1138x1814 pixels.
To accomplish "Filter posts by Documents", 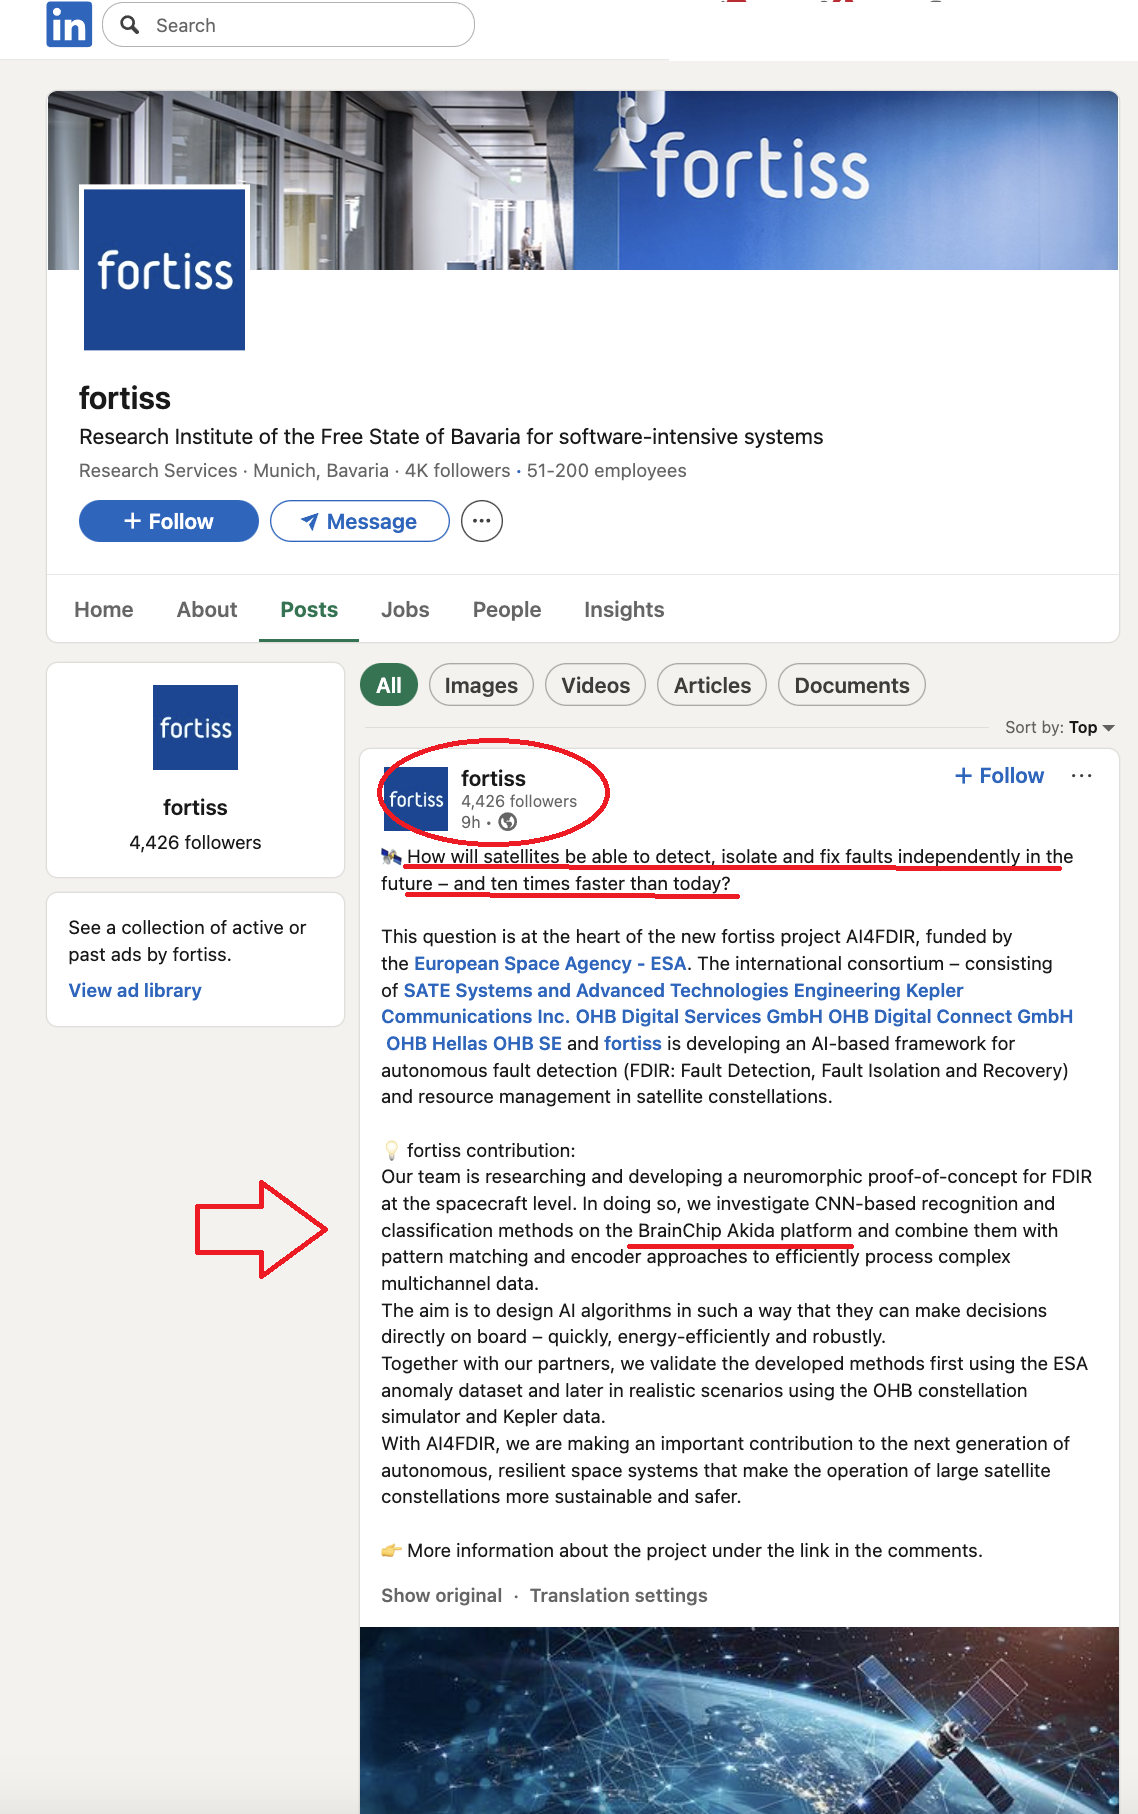I will pyautogui.click(x=851, y=686).
